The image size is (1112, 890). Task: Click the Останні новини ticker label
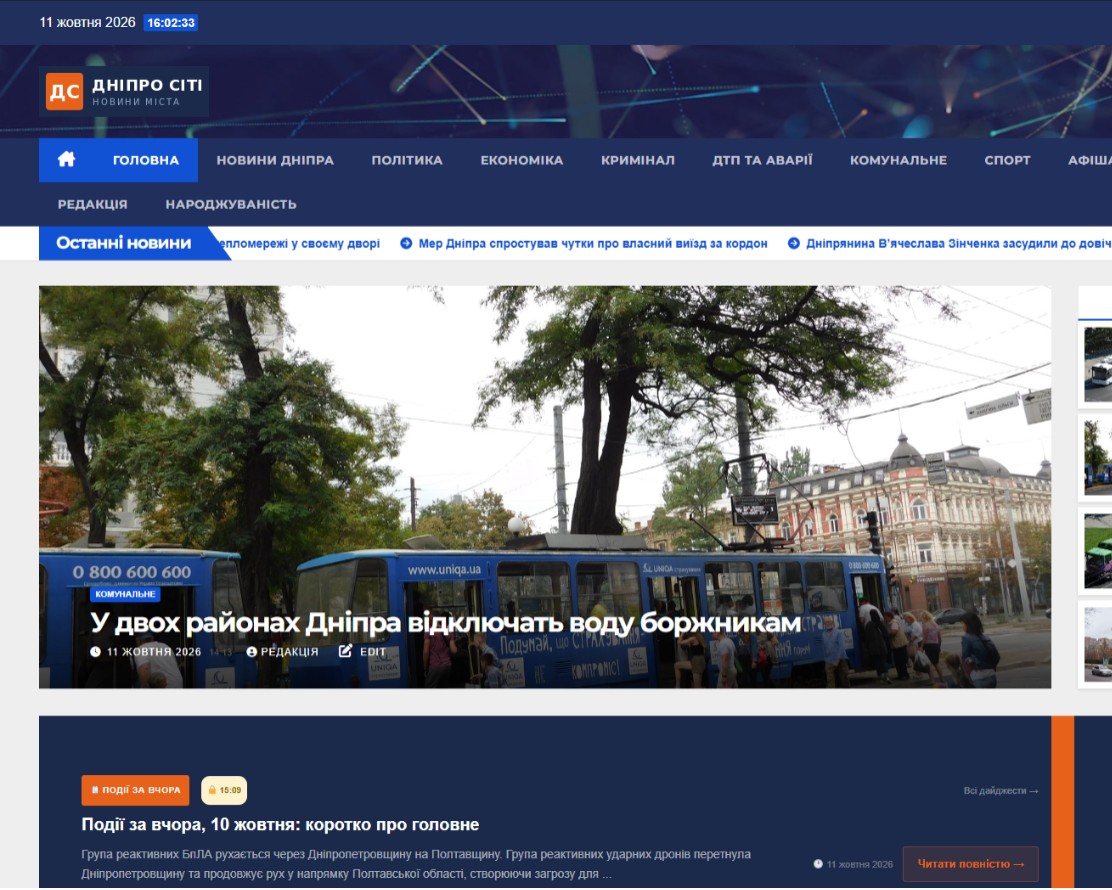(123, 243)
